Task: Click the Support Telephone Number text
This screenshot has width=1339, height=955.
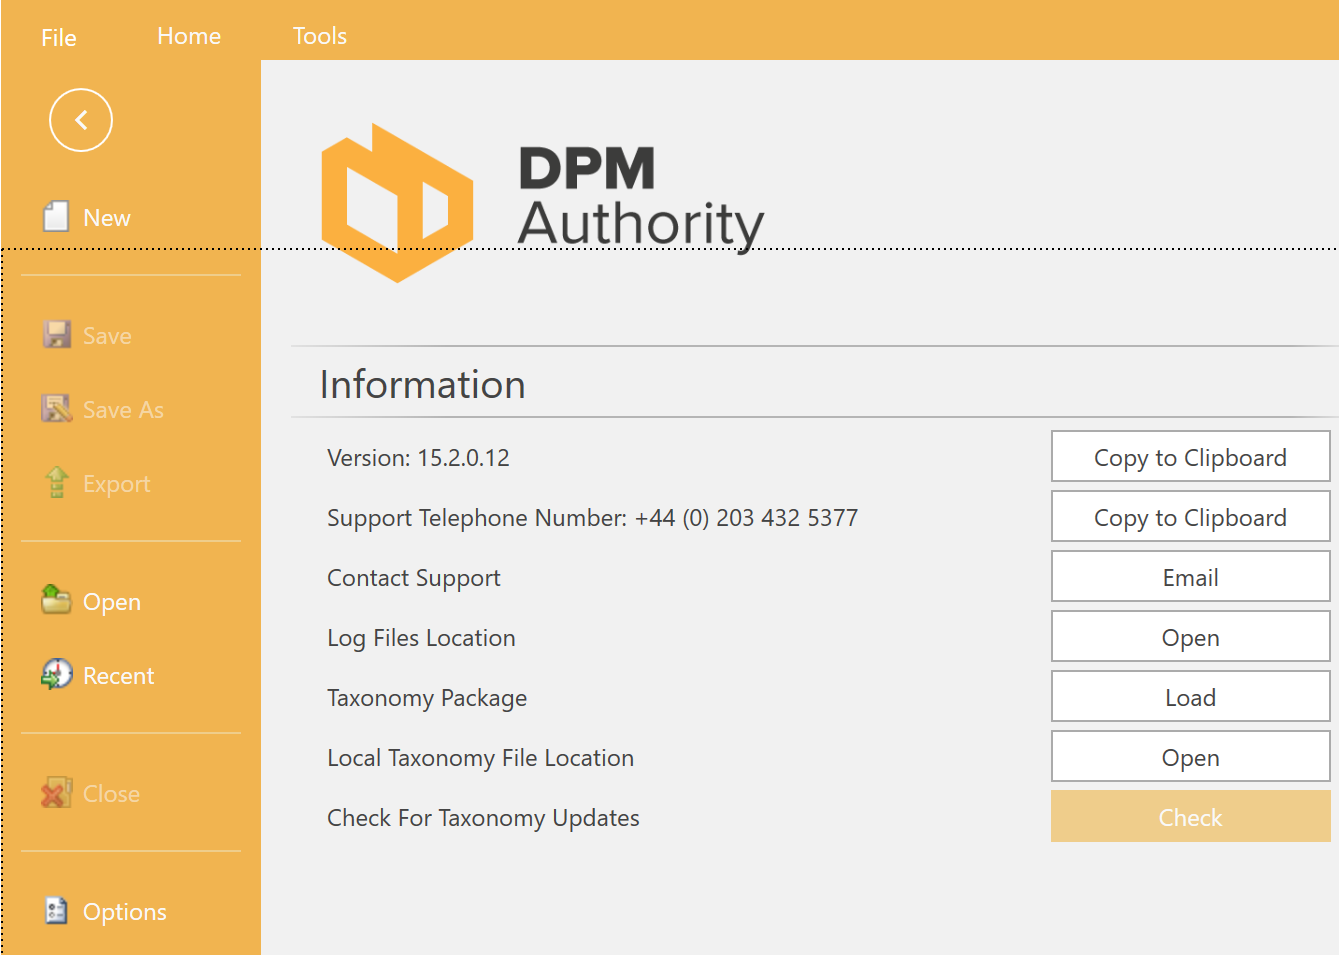Action: click(x=592, y=518)
